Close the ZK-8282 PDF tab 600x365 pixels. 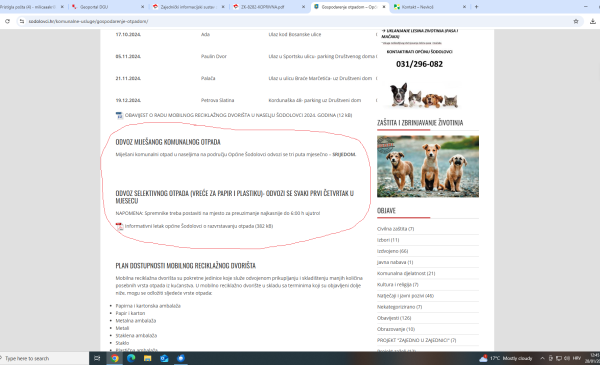click(x=303, y=7)
